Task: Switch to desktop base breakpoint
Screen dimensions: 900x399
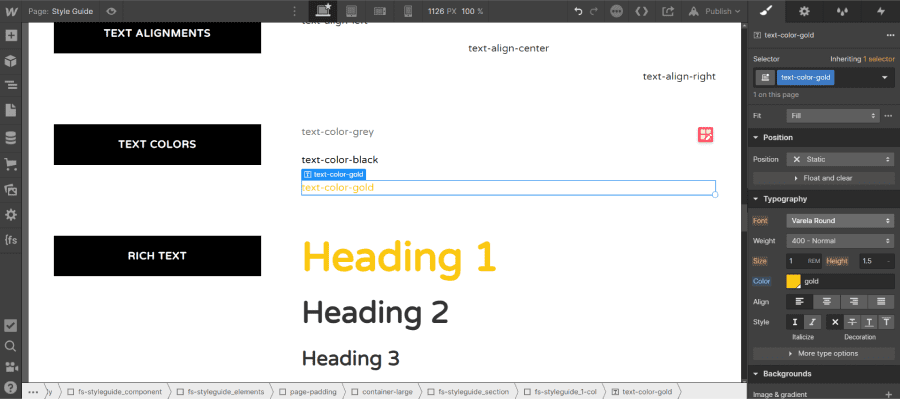Action: pos(324,11)
